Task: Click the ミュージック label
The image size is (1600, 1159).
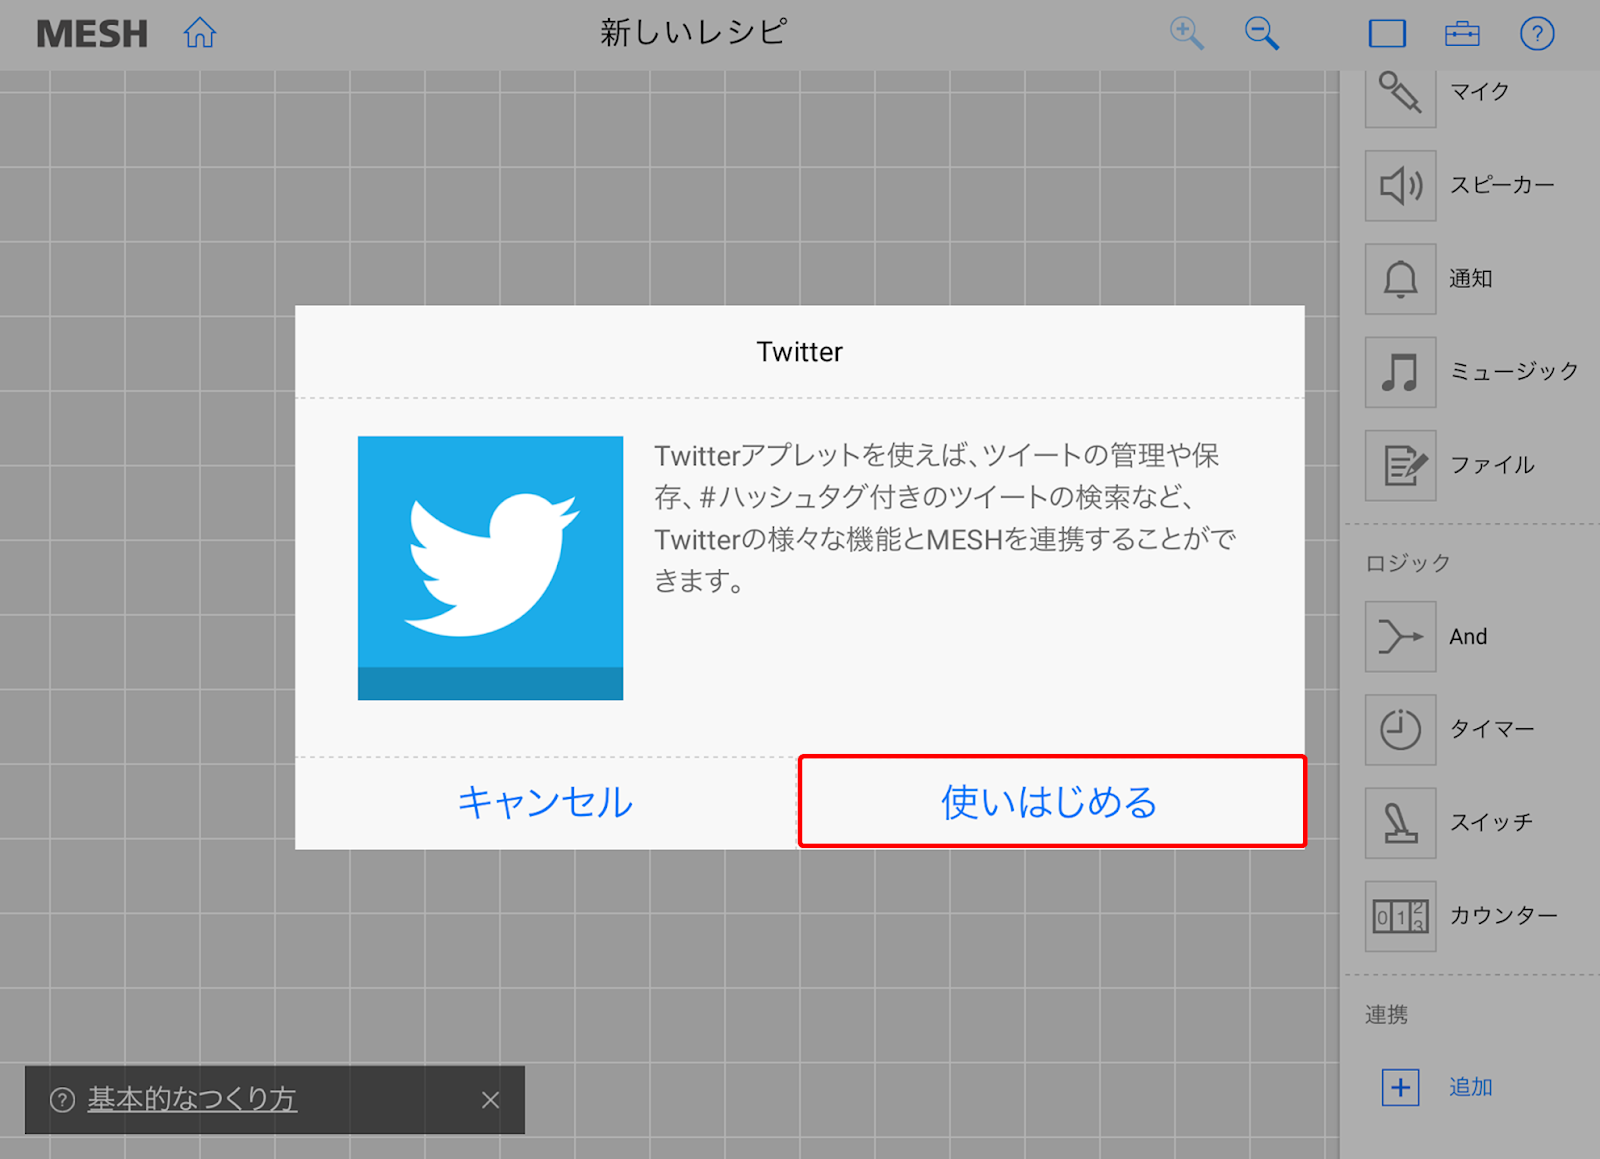Action: coord(1514,371)
